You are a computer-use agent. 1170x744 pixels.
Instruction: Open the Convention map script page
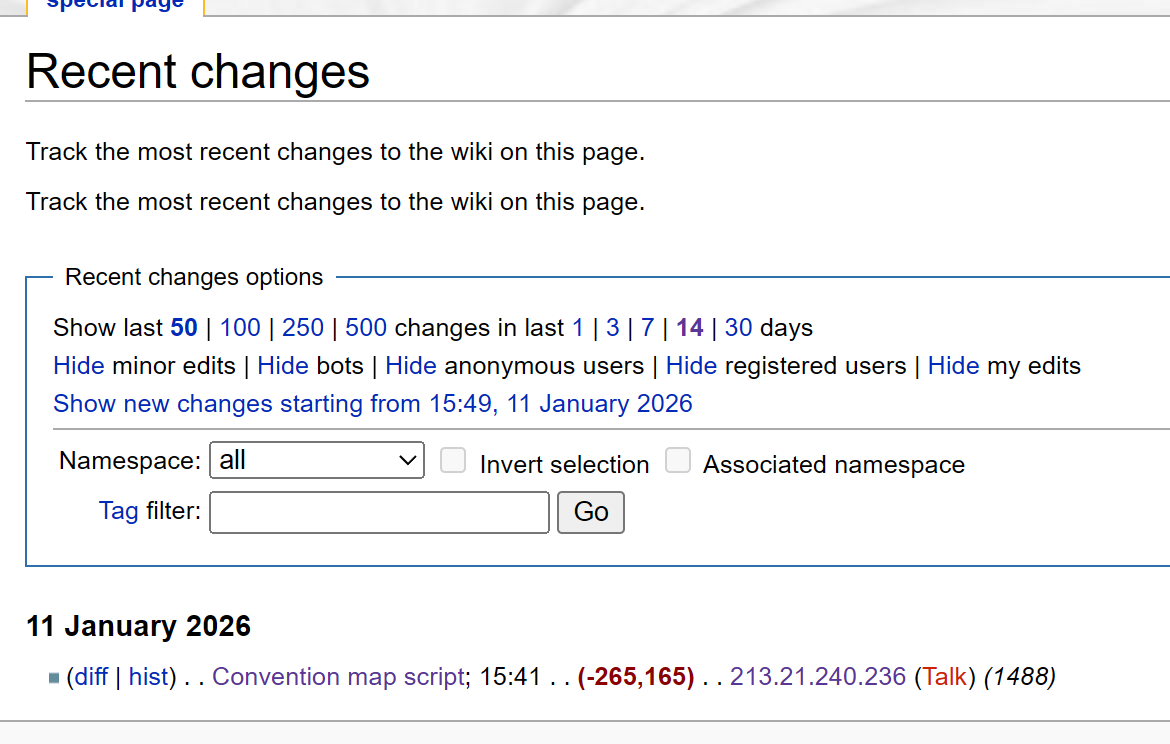(339, 677)
